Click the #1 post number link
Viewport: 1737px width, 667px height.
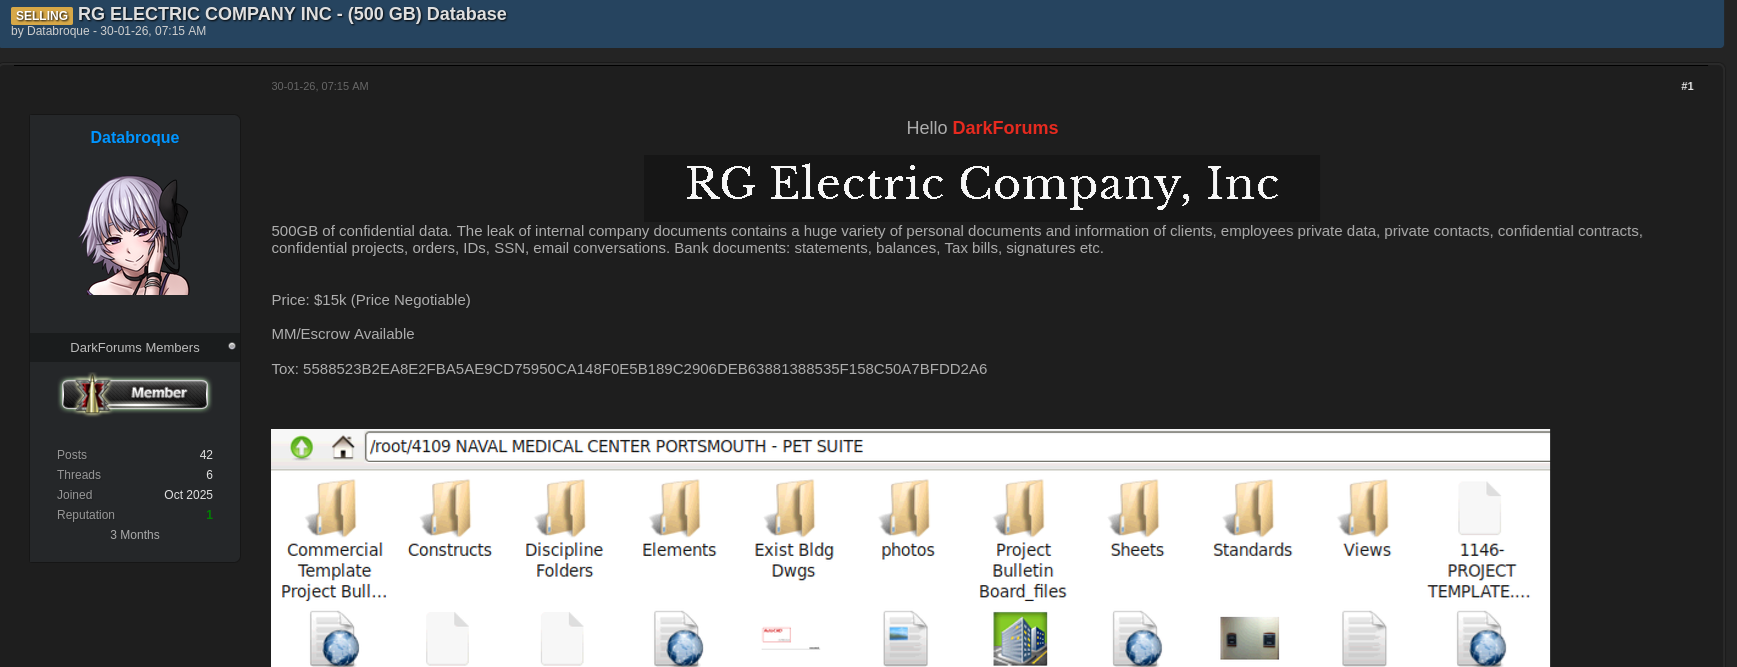click(x=1687, y=86)
